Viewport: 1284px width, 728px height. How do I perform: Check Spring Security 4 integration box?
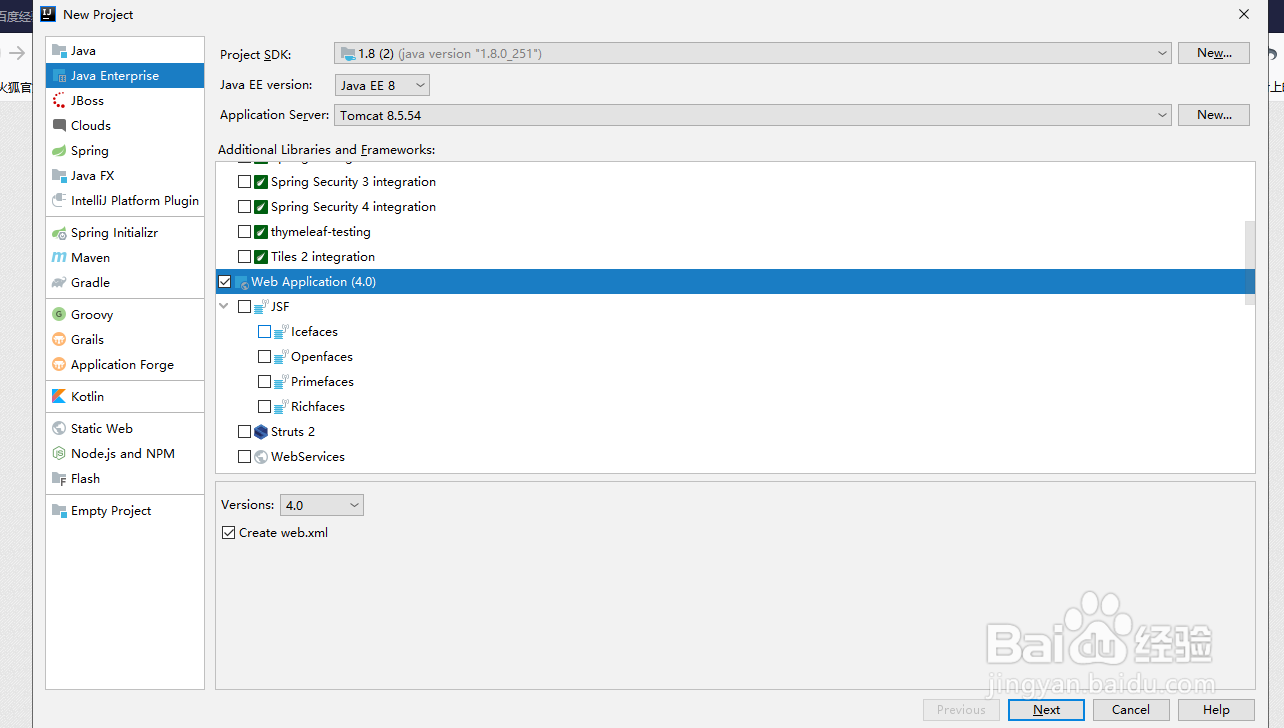click(x=244, y=207)
